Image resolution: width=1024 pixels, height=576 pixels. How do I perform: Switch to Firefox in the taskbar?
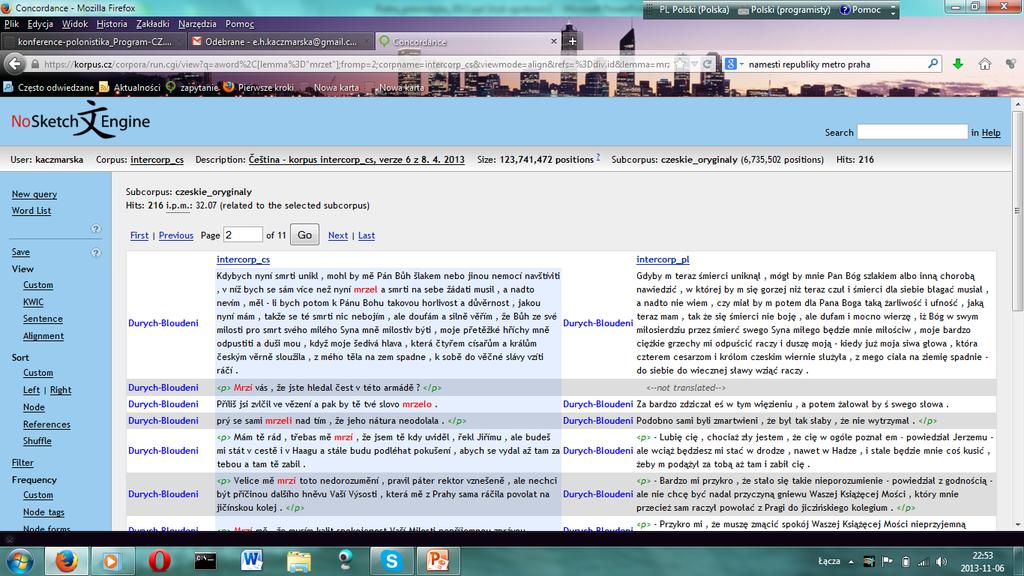tap(66, 561)
